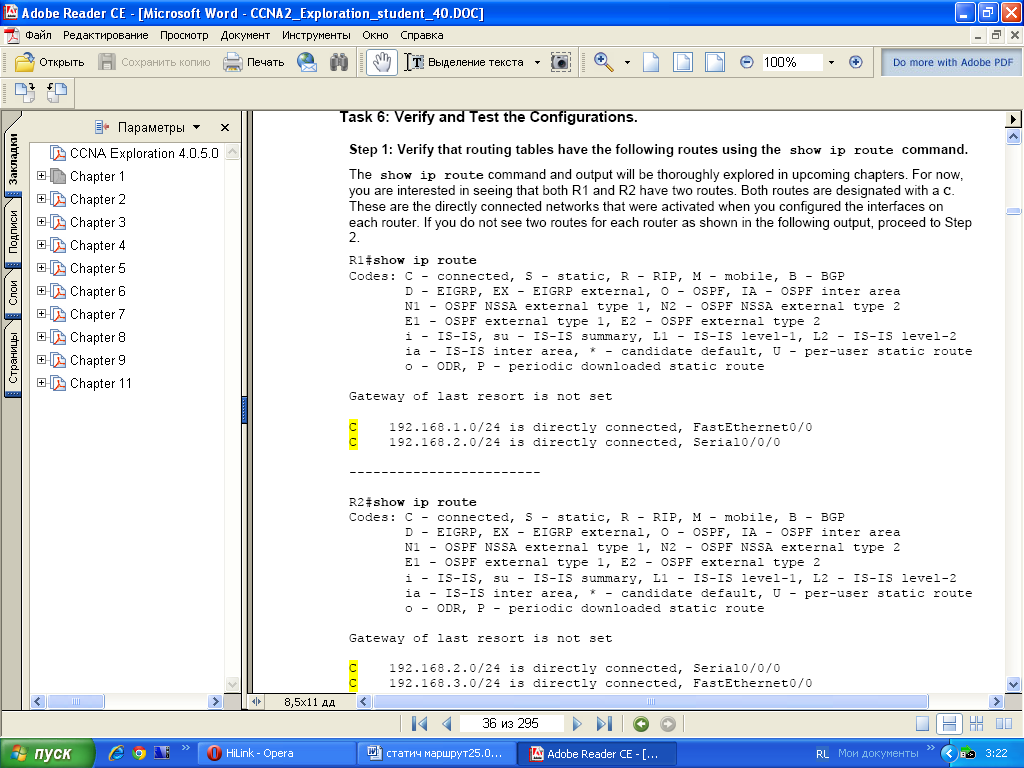
Task: Select the Hand tool
Action: click(x=382, y=62)
